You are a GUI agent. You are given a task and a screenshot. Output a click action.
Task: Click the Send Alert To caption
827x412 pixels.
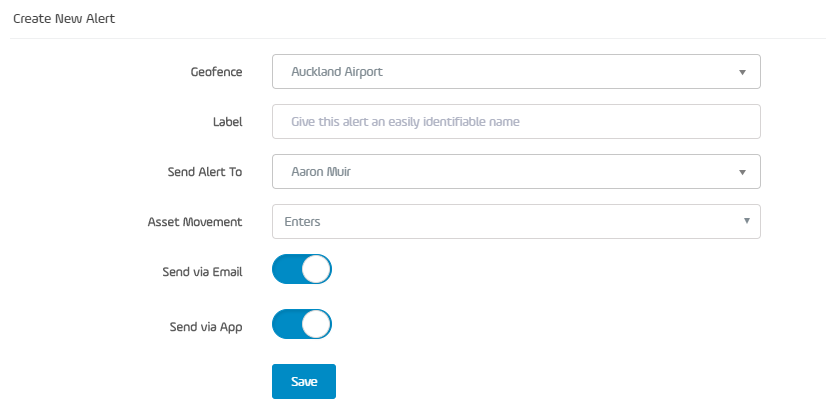point(205,172)
